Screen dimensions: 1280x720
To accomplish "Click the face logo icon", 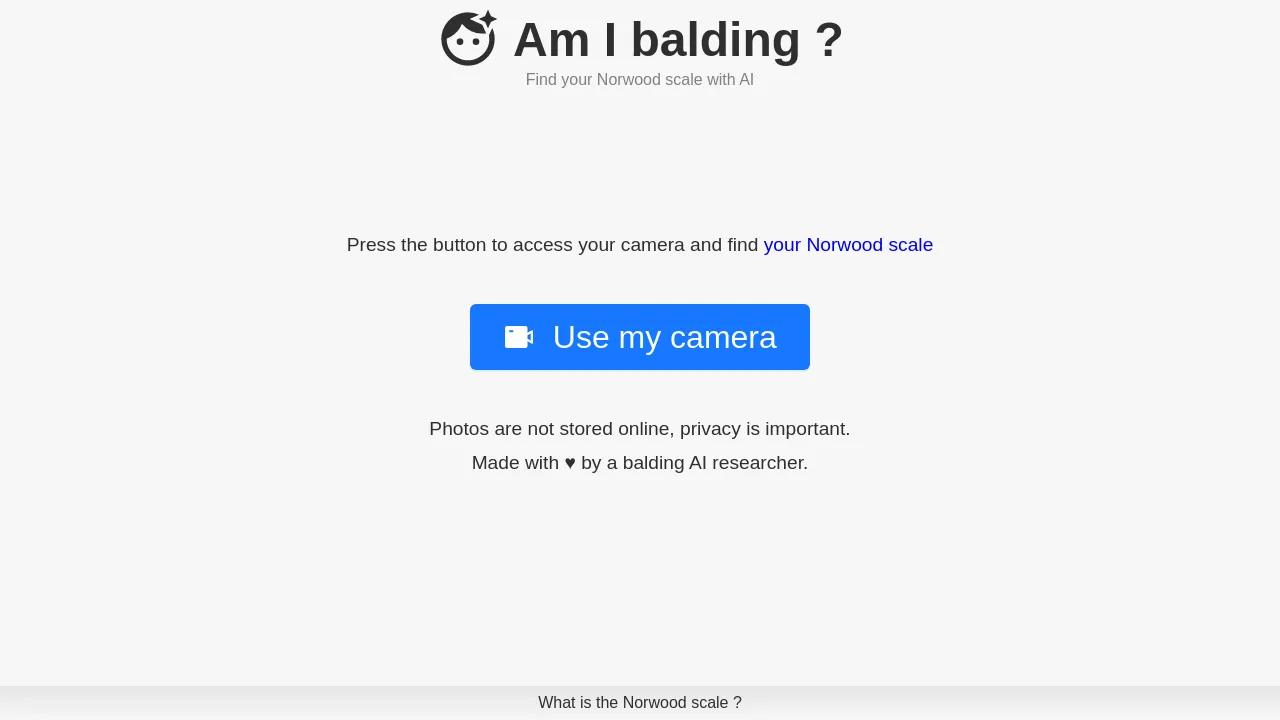I will [x=467, y=41].
